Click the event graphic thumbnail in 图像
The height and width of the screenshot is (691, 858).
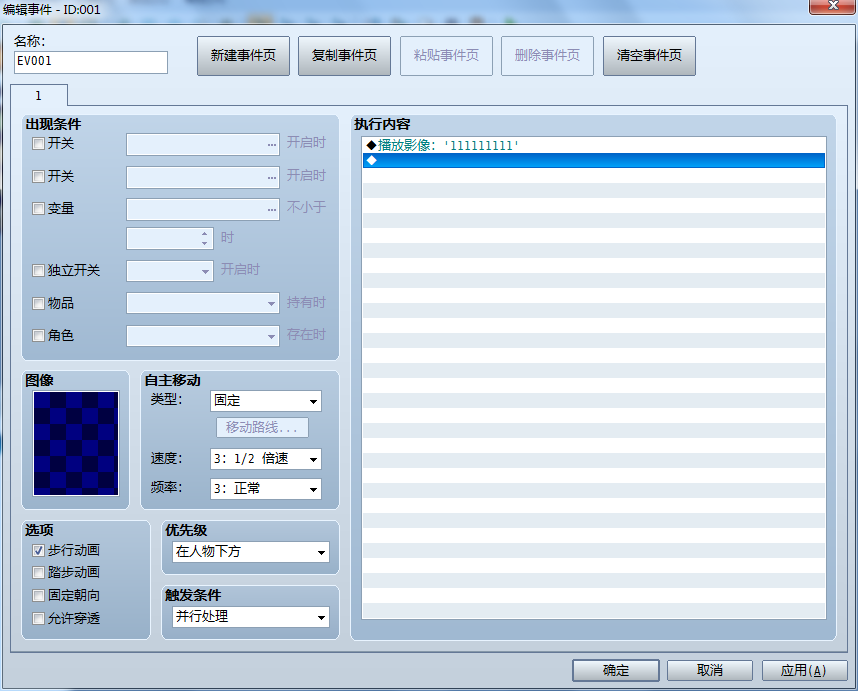point(76,444)
